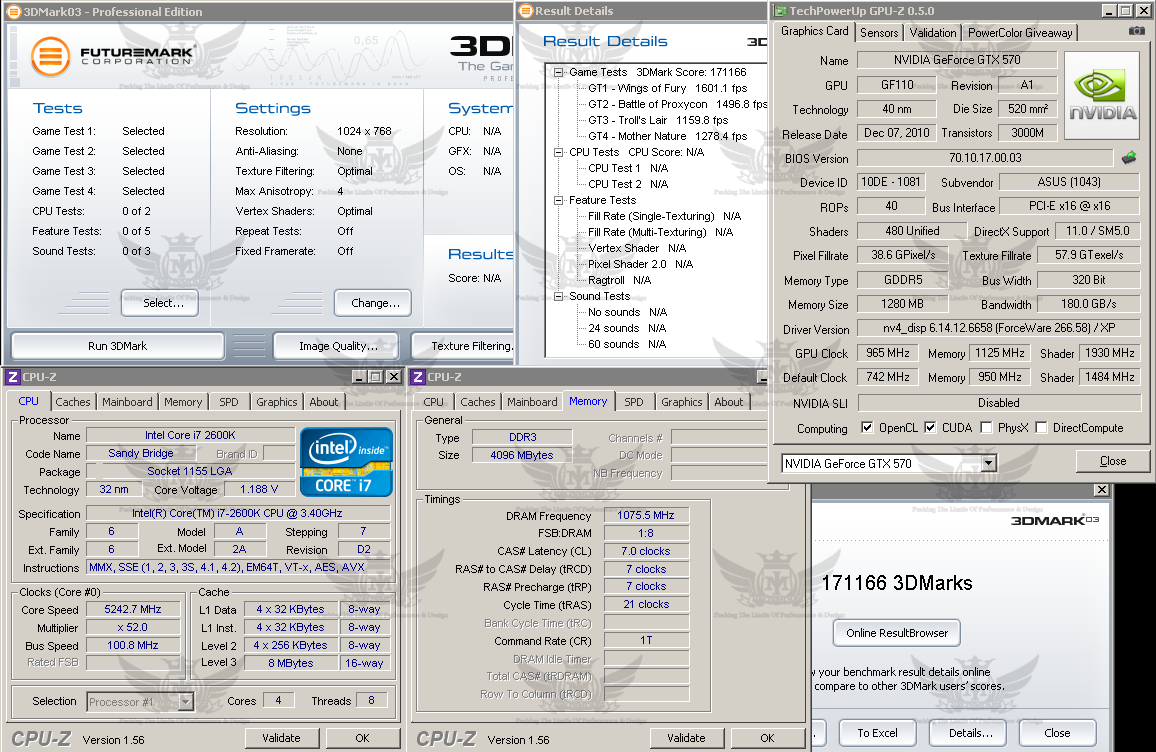The height and width of the screenshot is (752, 1156).
Task: Click the BIOS Version field in GPU-Z
Action: [x=985, y=158]
